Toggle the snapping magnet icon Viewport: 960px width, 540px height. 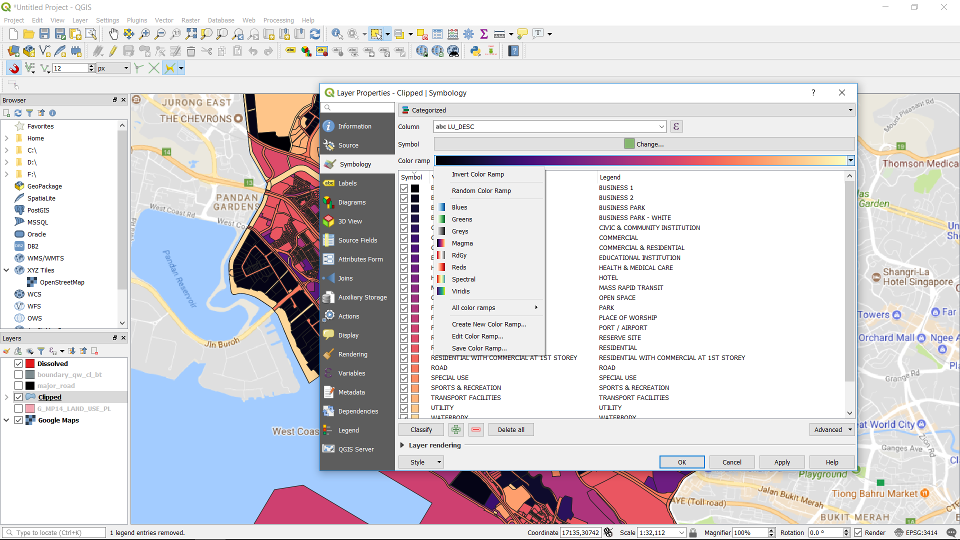[x=14, y=68]
